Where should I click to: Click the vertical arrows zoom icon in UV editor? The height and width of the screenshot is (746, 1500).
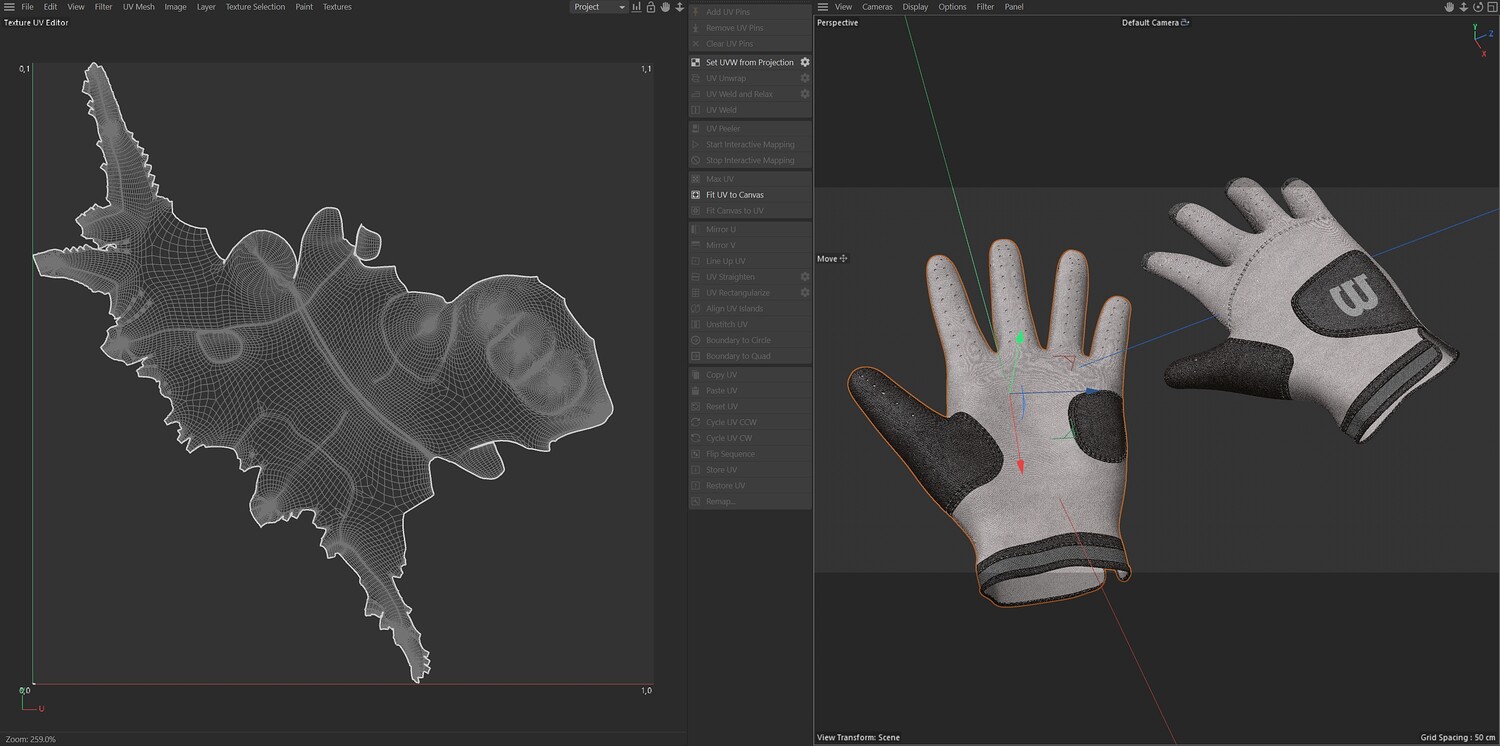click(680, 7)
